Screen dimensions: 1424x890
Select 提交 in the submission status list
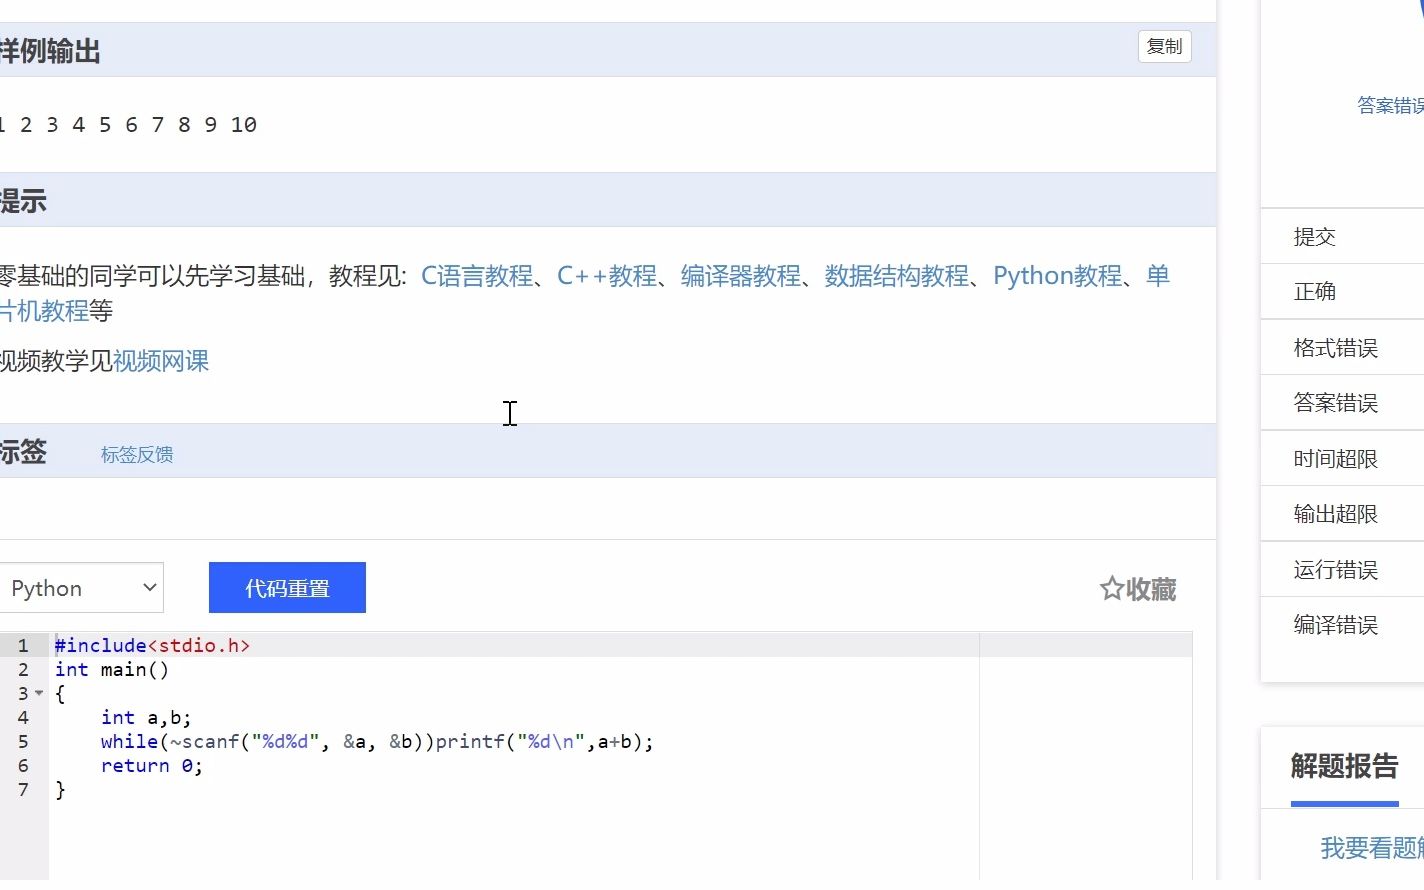pos(1315,236)
